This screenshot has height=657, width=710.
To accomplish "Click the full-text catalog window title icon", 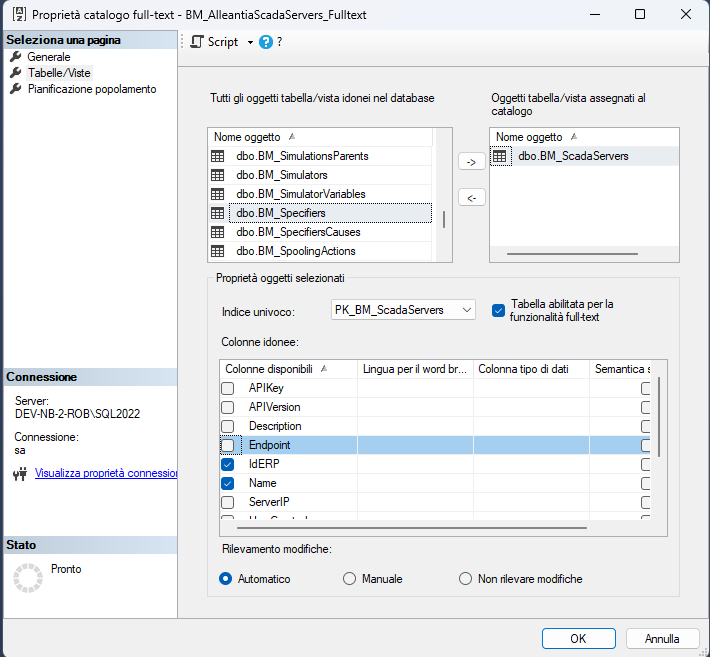I will pos(19,14).
